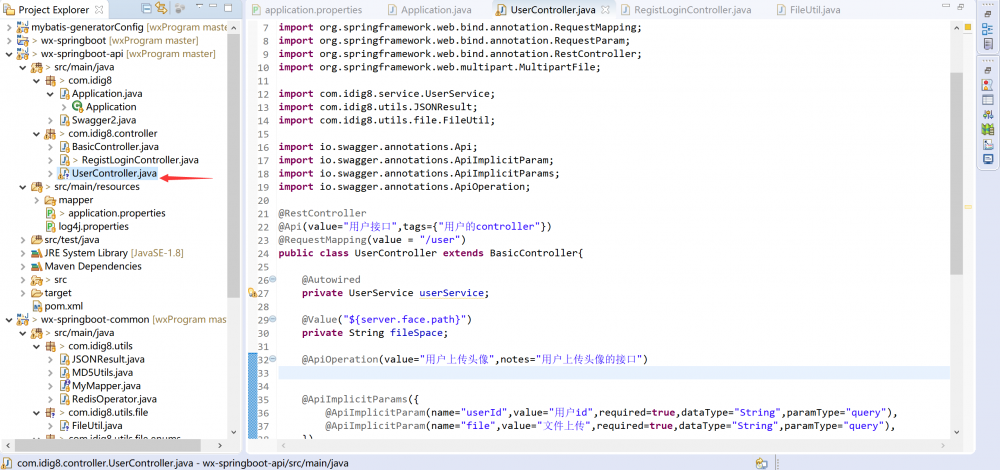This screenshot has width=1000, height=470.
Task: Open the Servers view icon in right trim
Action: point(987,114)
